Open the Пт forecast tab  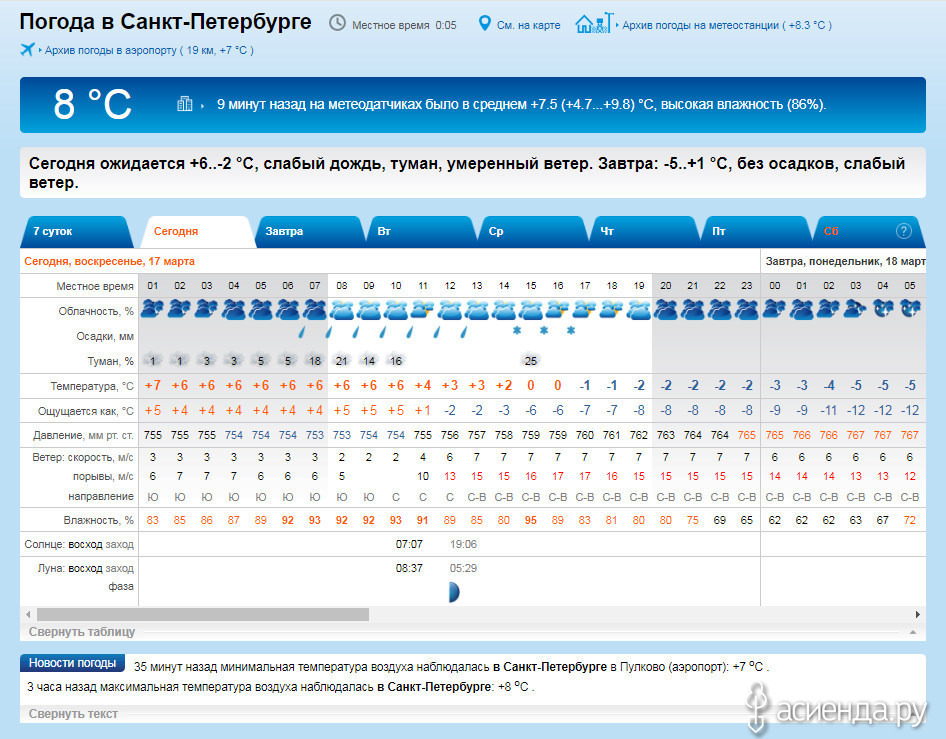point(755,231)
